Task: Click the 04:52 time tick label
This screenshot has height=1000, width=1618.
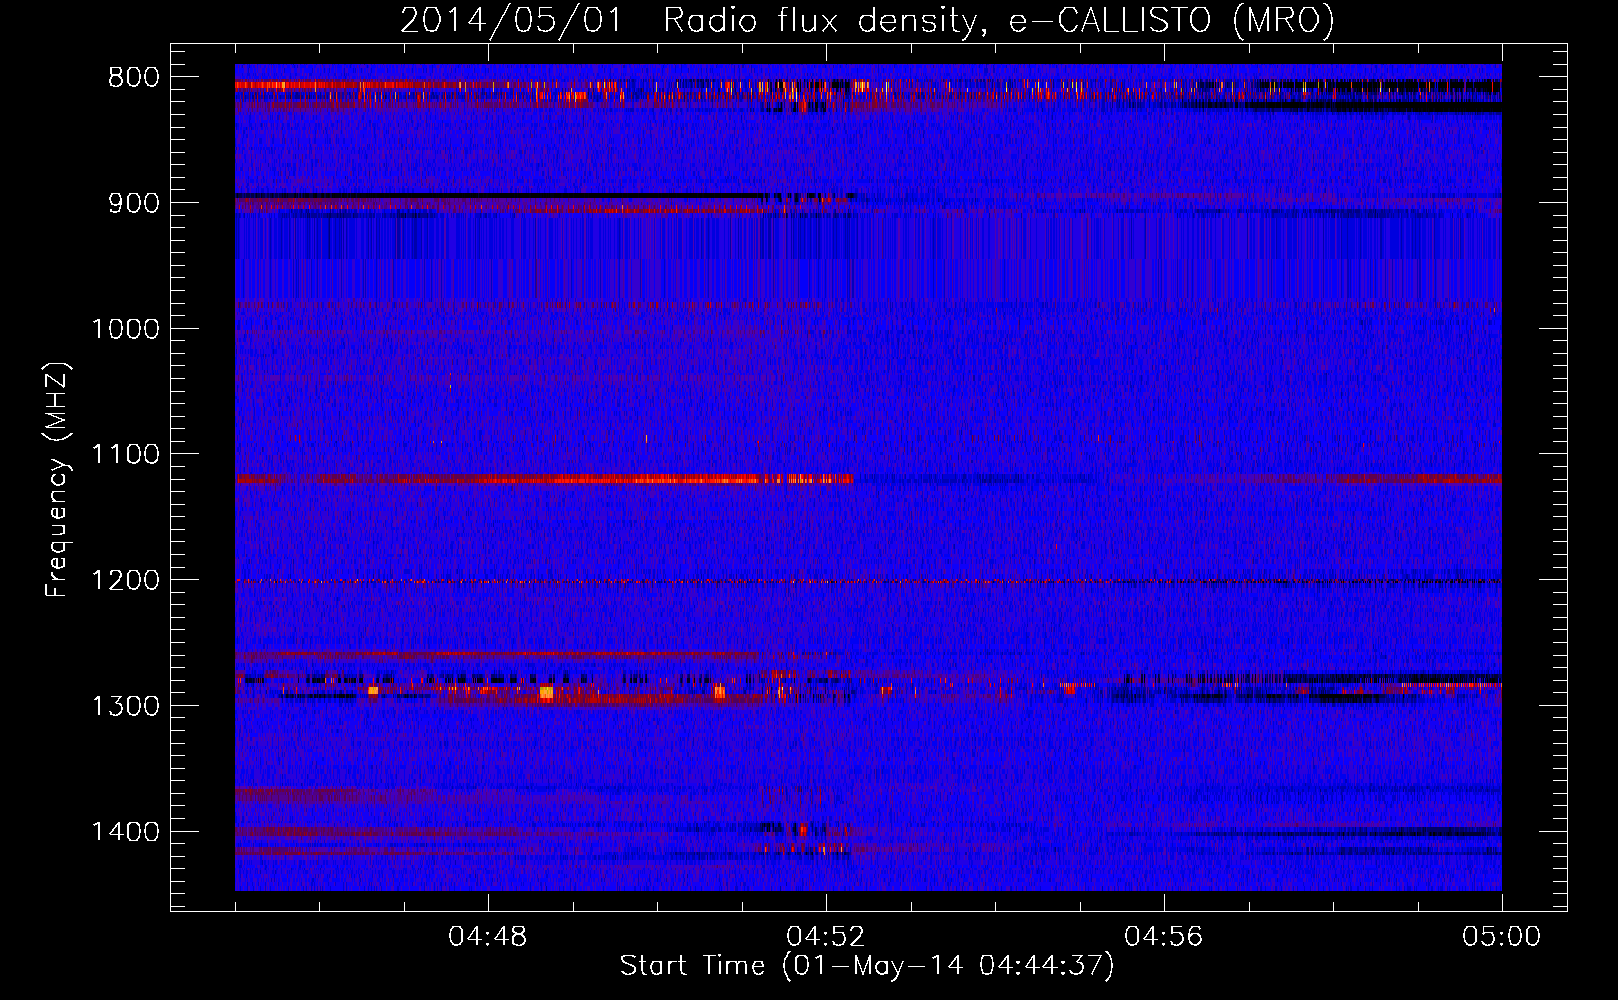Action: click(x=826, y=937)
